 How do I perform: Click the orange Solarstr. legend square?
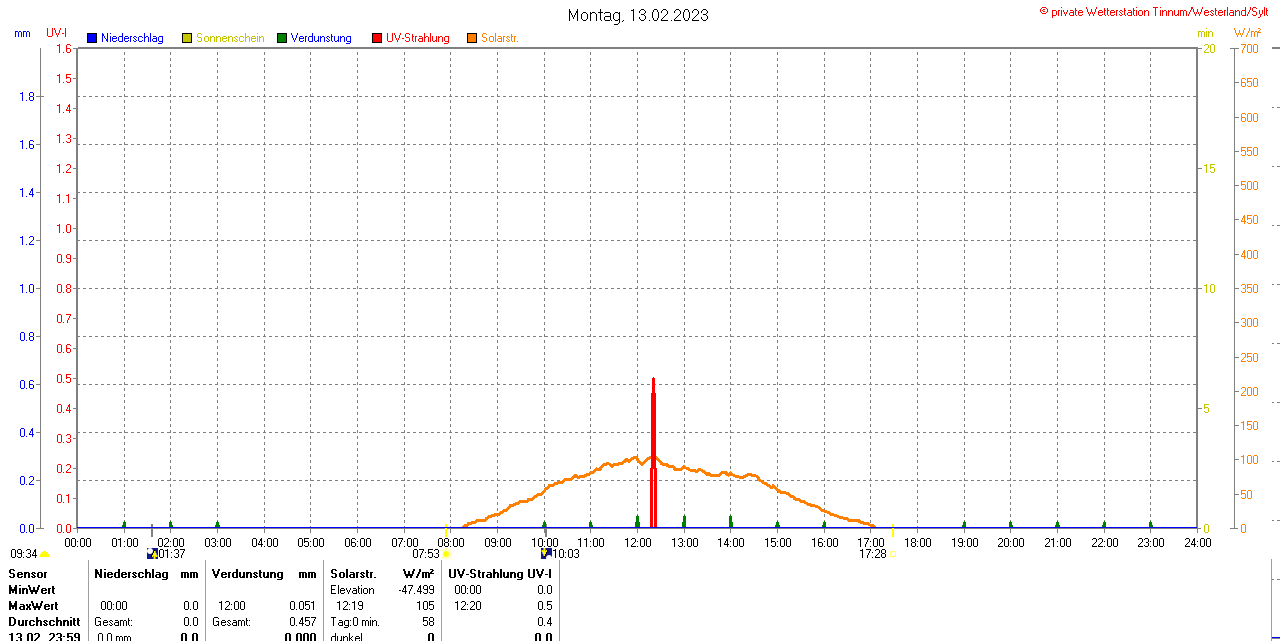[x=472, y=38]
